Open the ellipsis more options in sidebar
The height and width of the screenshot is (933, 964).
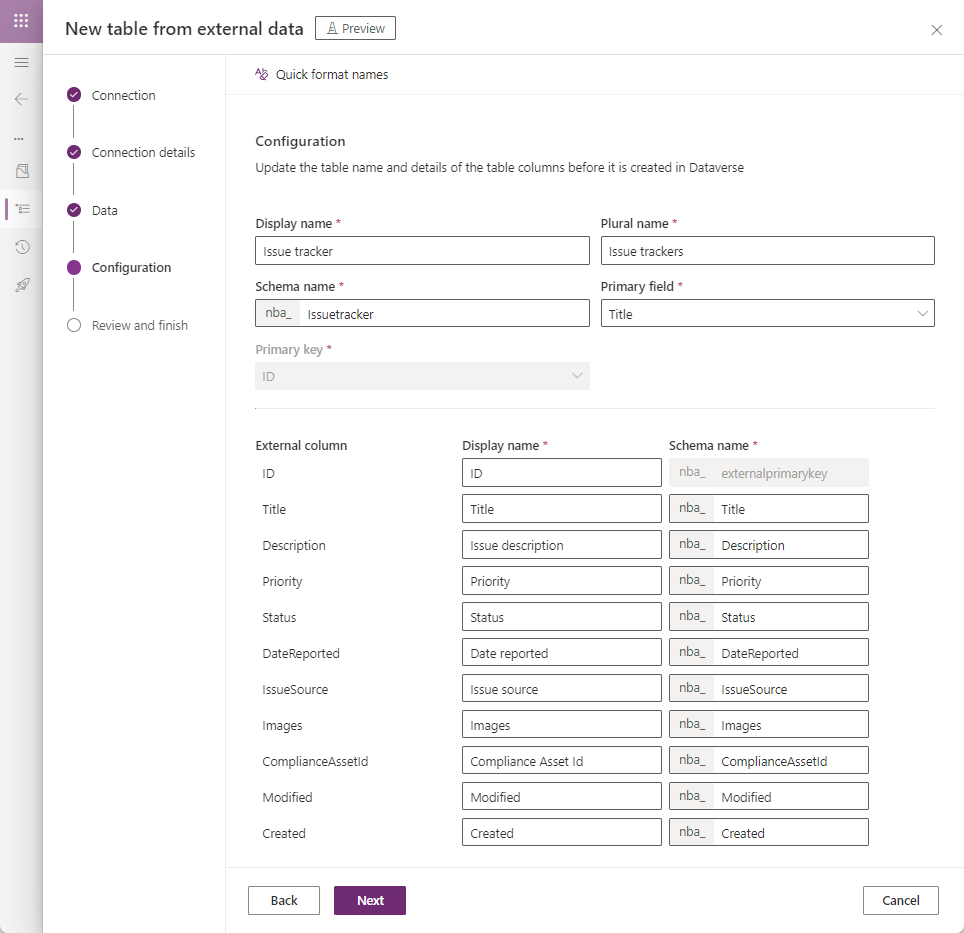[19, 139]
